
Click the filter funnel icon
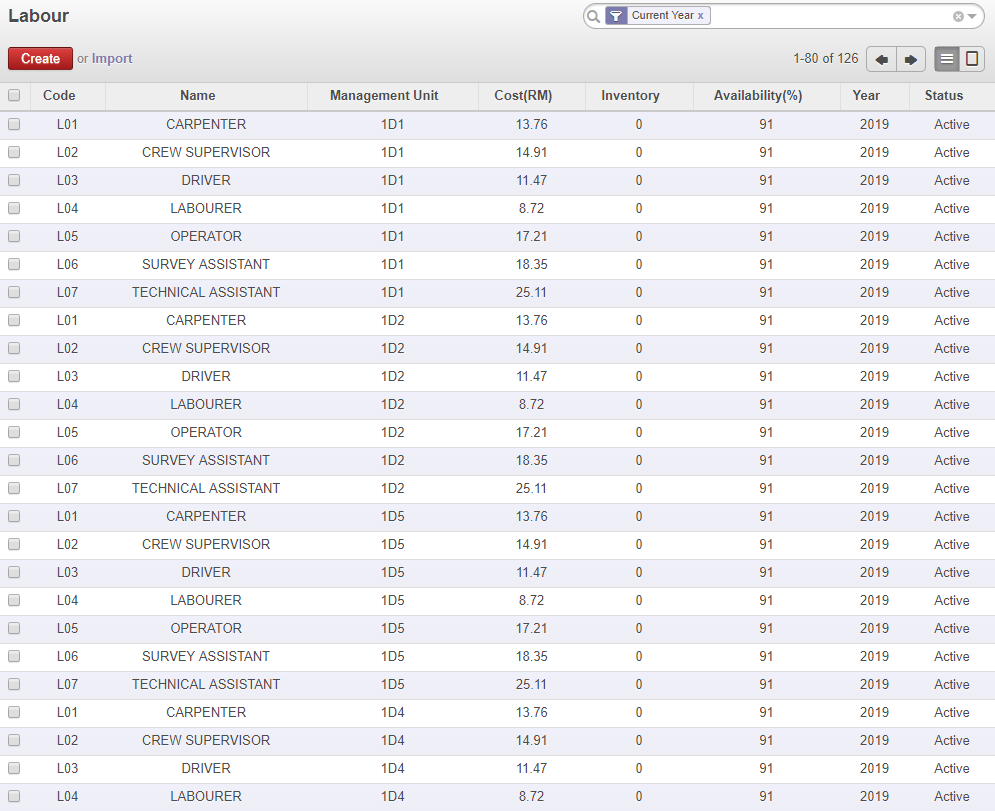tap(617, 16)
